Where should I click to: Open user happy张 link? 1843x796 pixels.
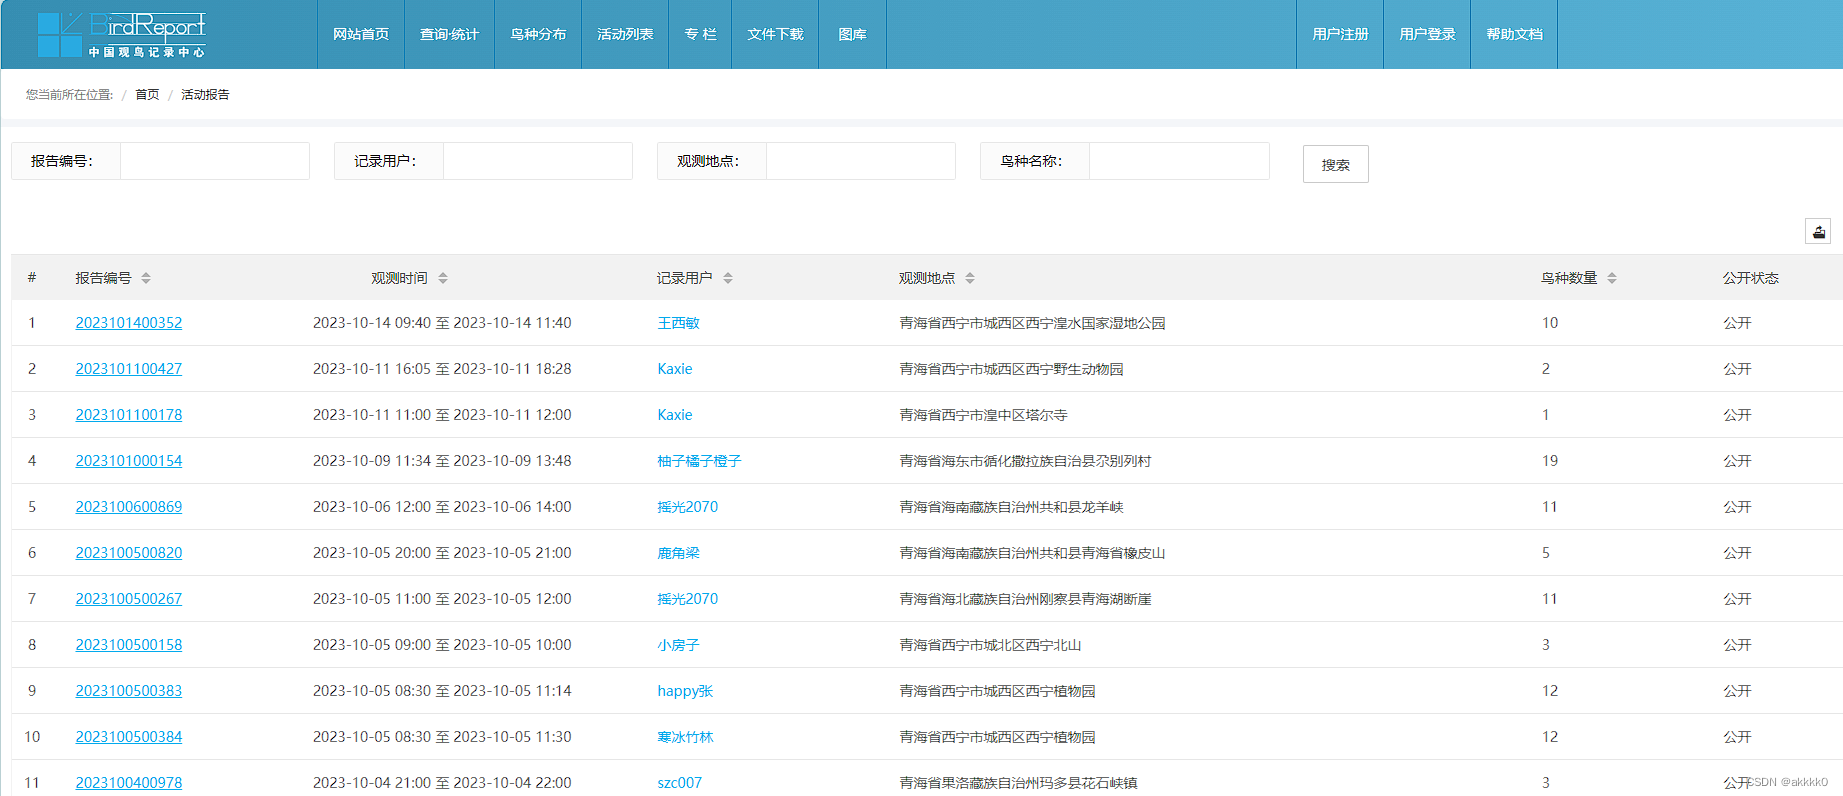click(685, 691)
